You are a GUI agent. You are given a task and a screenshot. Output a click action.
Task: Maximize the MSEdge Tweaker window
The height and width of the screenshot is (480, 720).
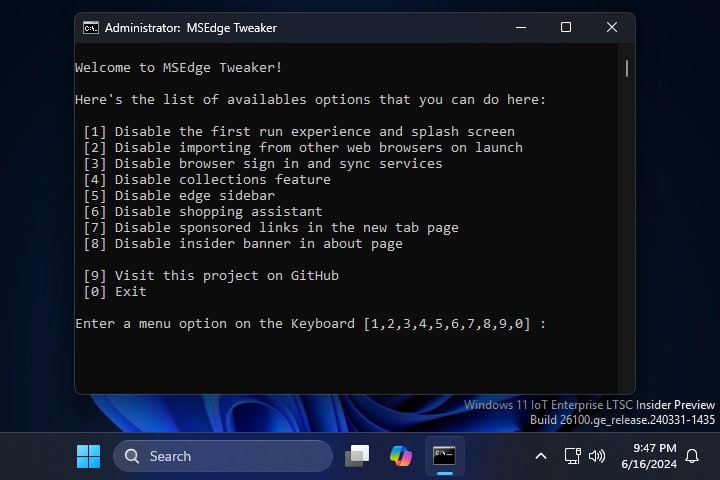point(566,28)
